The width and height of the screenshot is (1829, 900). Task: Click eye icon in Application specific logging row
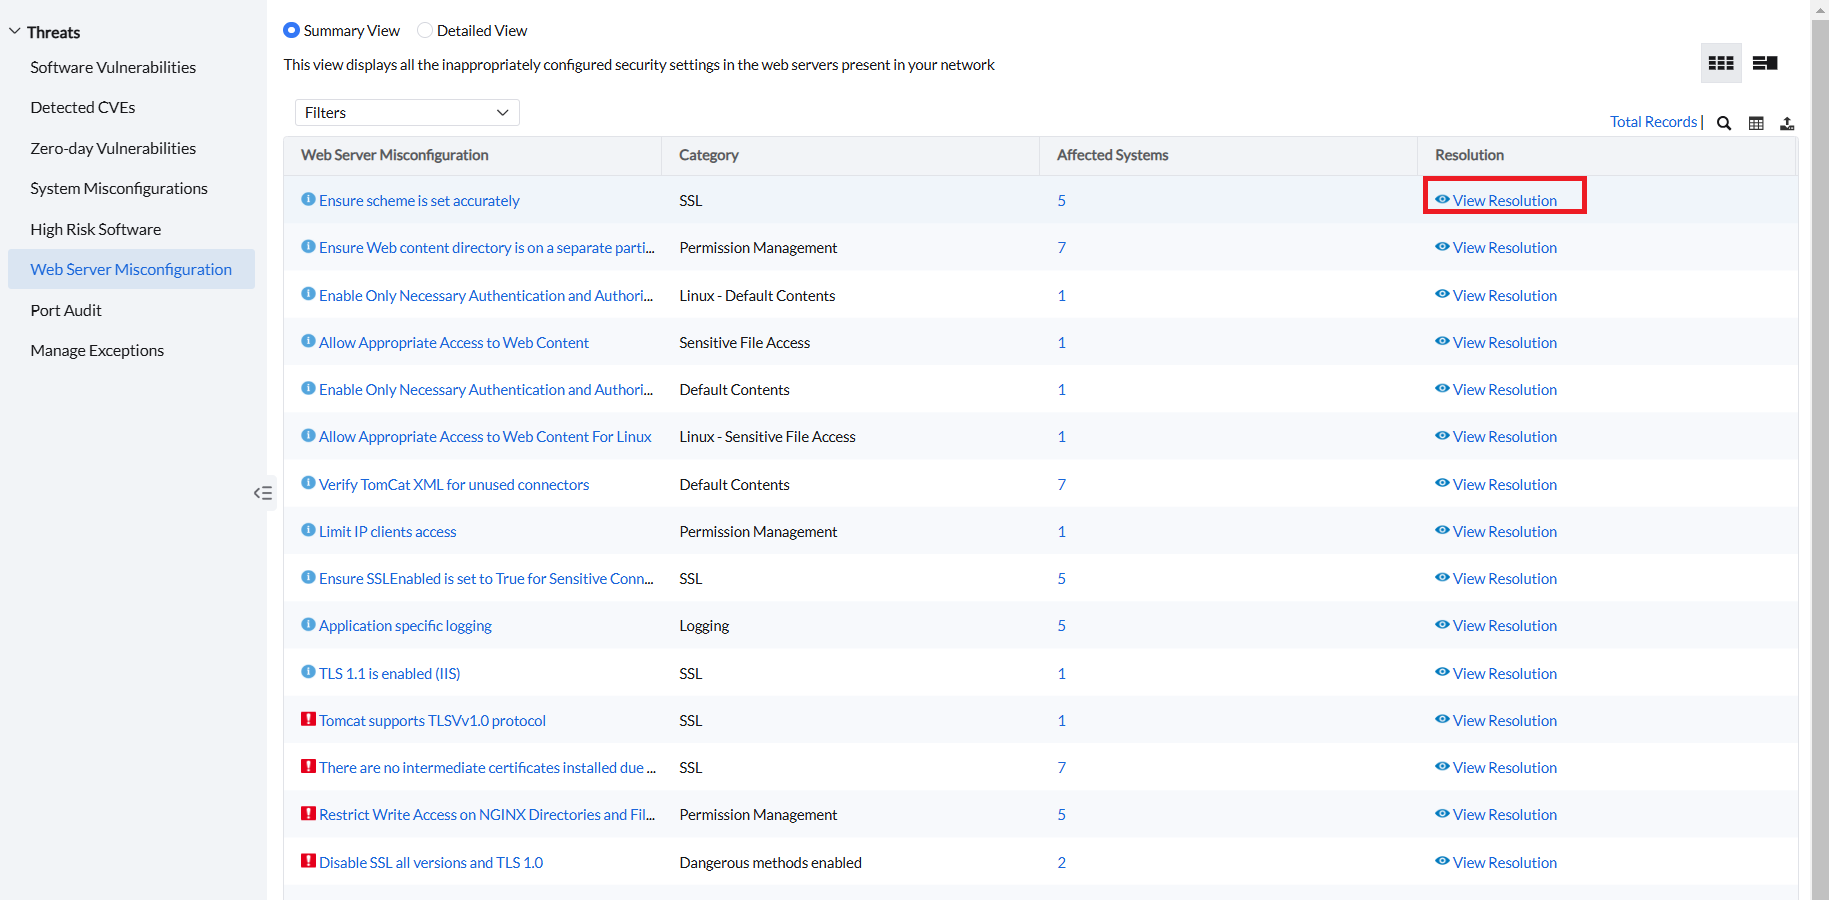(1442, 625)
